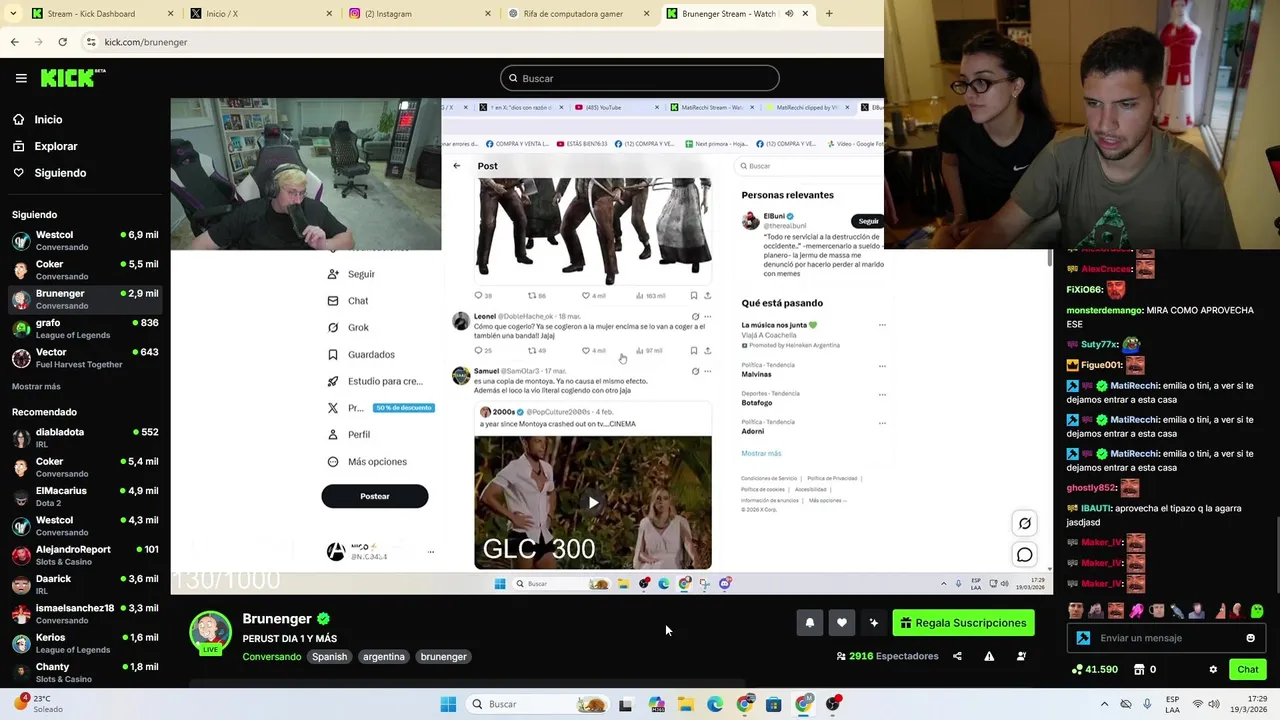Close the Instagram tab
The width and height of the screenshot is (1280, 720).
[x=488, y=14]
